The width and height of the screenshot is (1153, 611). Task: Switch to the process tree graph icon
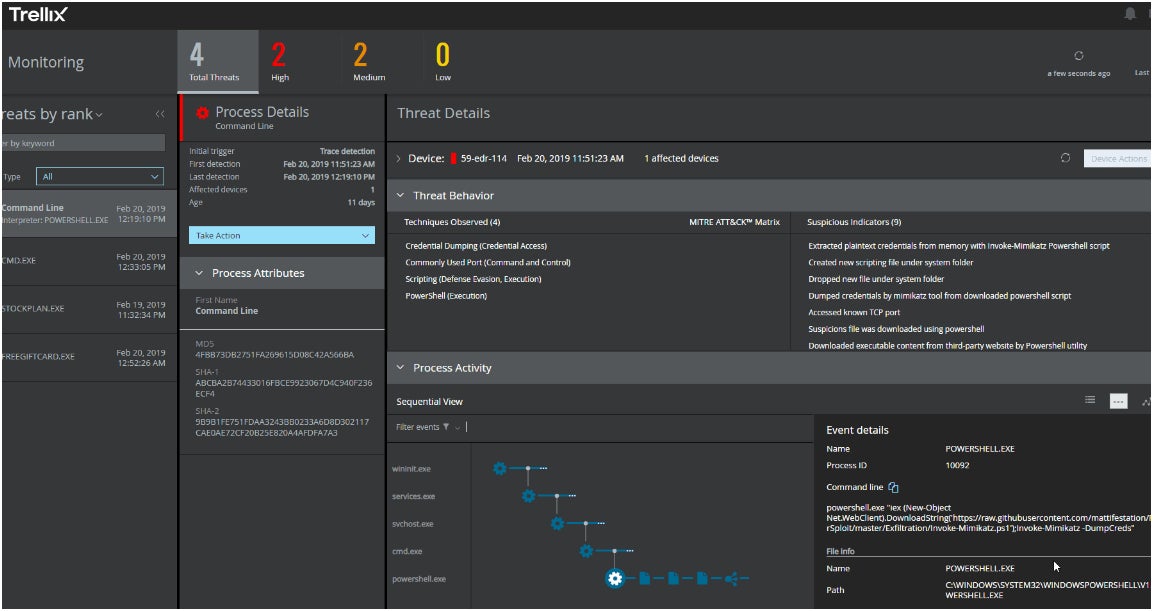(x=1147, y=401)
